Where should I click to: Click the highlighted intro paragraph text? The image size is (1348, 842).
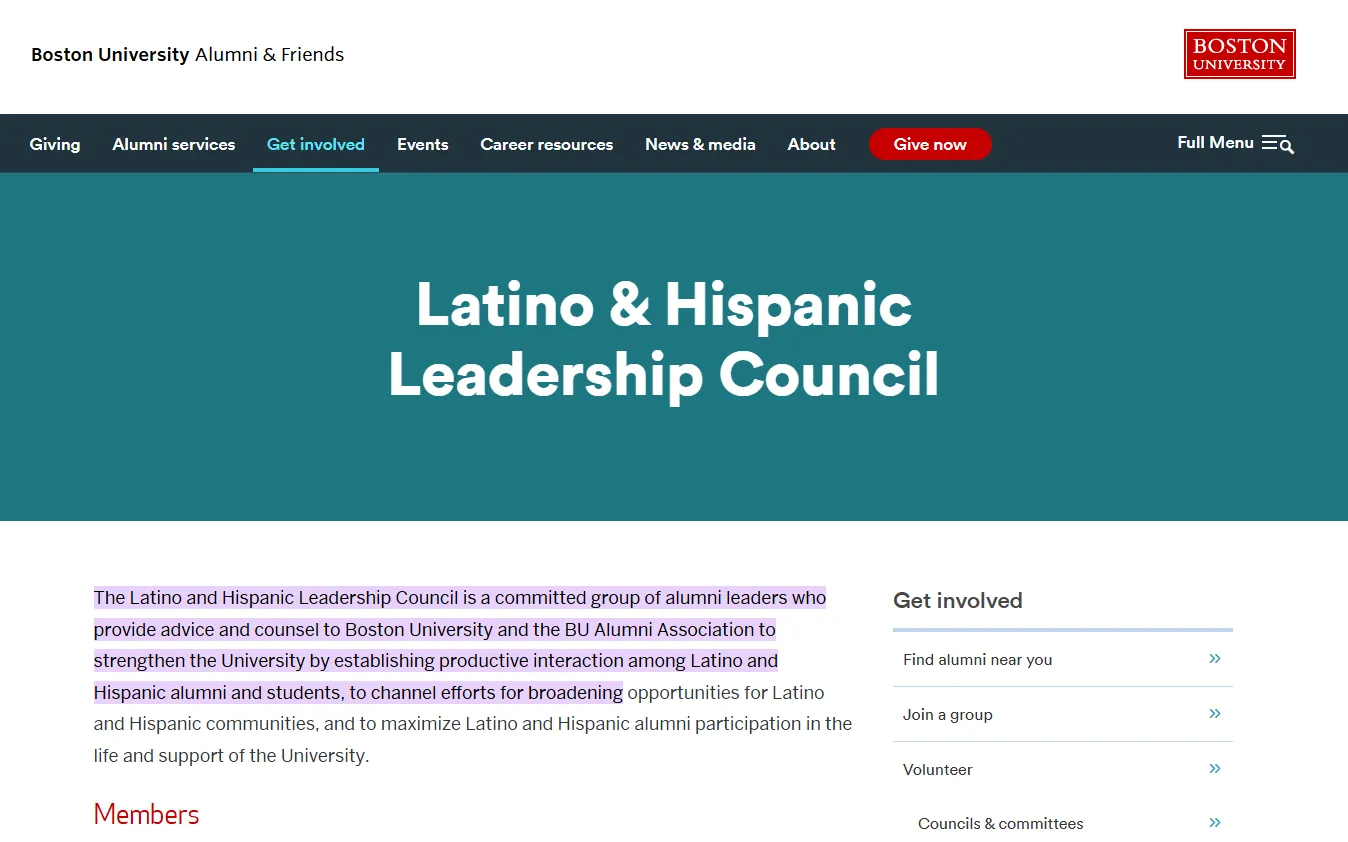pos(460,645)
